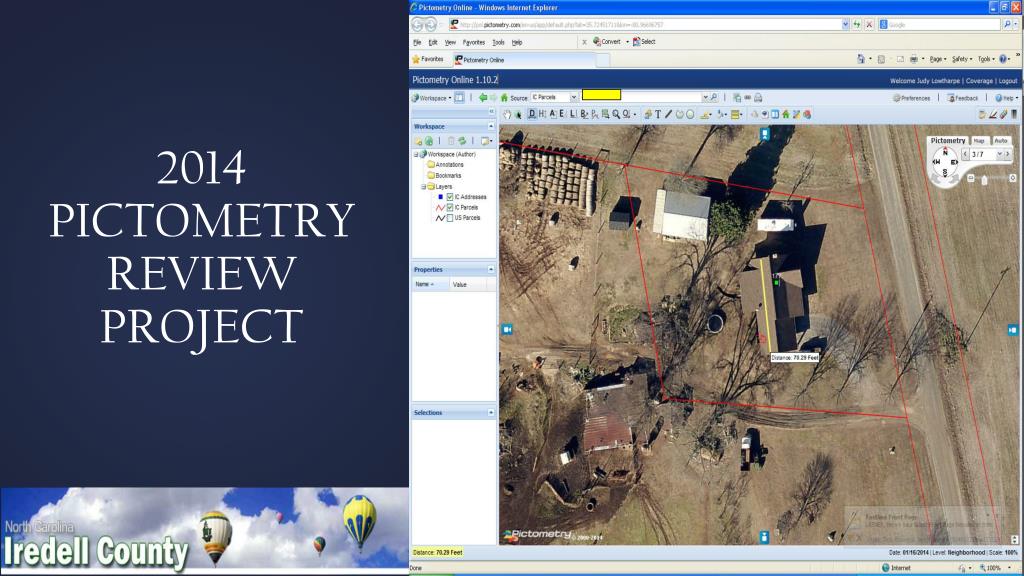Image resolution: width=1024 pixels, height=576 pixels.
Task: Click green back arrow beside Workspace button
Action: 483,98
